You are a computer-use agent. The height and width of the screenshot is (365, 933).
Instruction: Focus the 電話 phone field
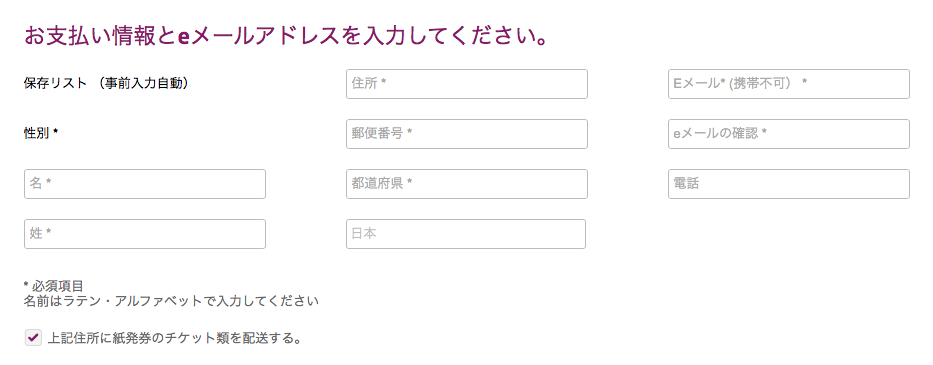tap(788, 184)
